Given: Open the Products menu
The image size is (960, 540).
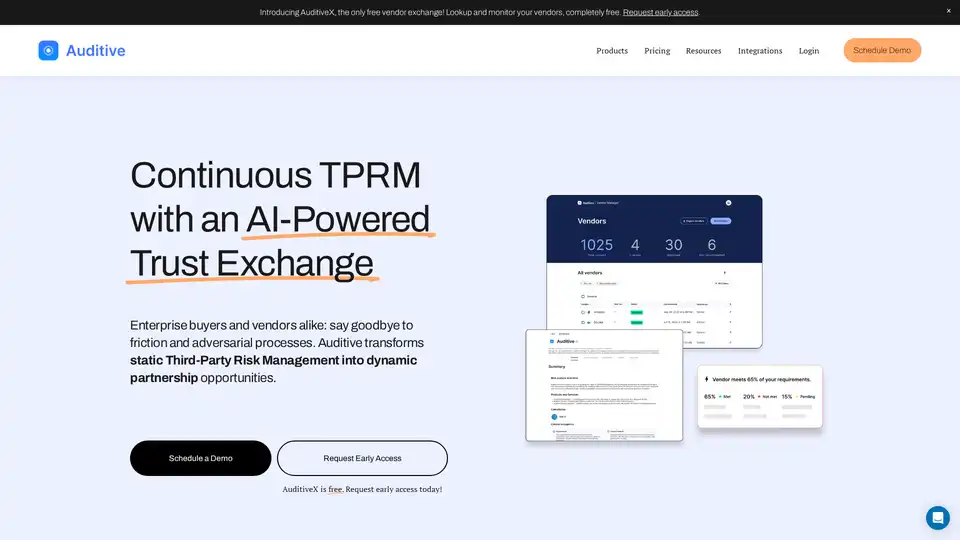Looking at the screenshot, I should click(612, 51).
